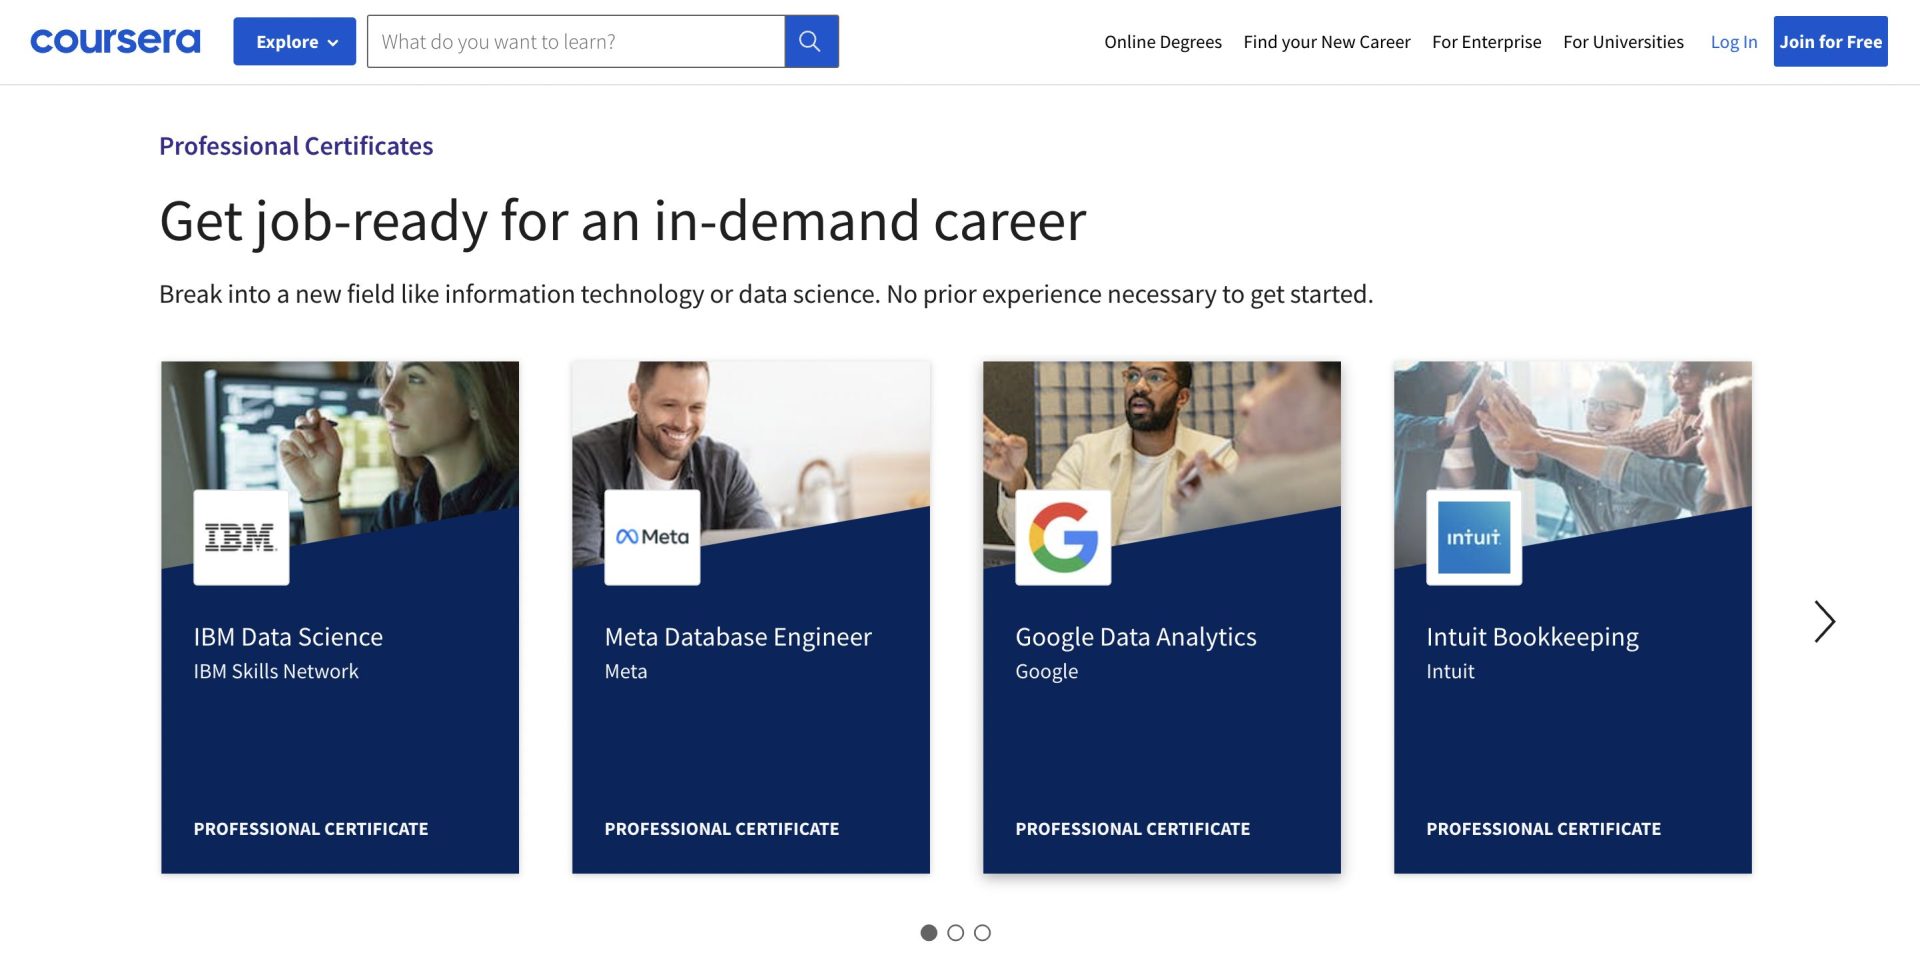The image size is (1920, 959).
Task: Focus the 'What do you want to learn?' field
Action: click(x=575, y=41)
